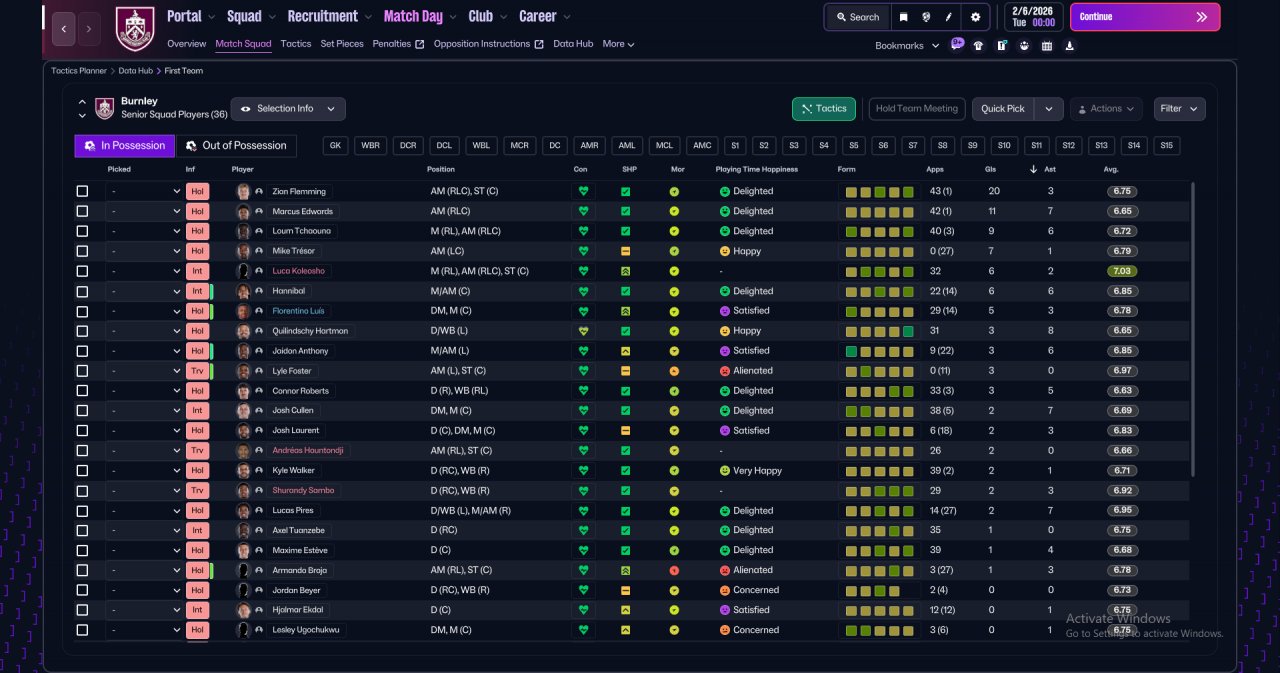The image size is (1280, 673).
Task: Click the Out of Possession button
Action: point(237,146)
